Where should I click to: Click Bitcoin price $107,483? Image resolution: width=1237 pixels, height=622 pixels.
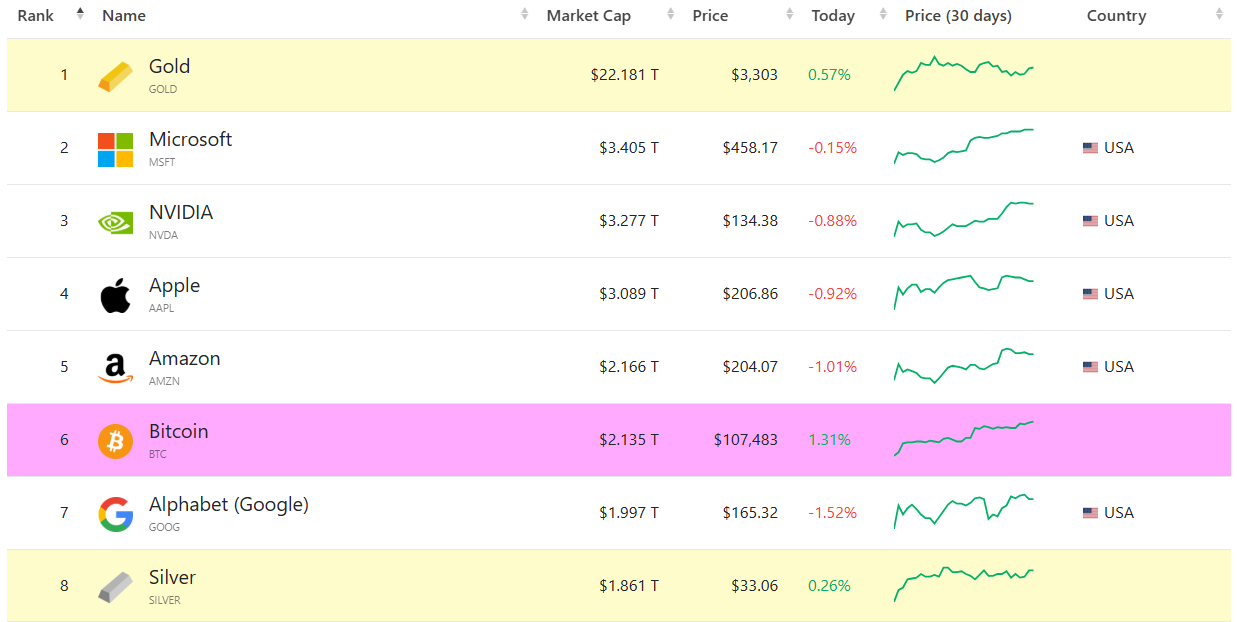point(746,440)
